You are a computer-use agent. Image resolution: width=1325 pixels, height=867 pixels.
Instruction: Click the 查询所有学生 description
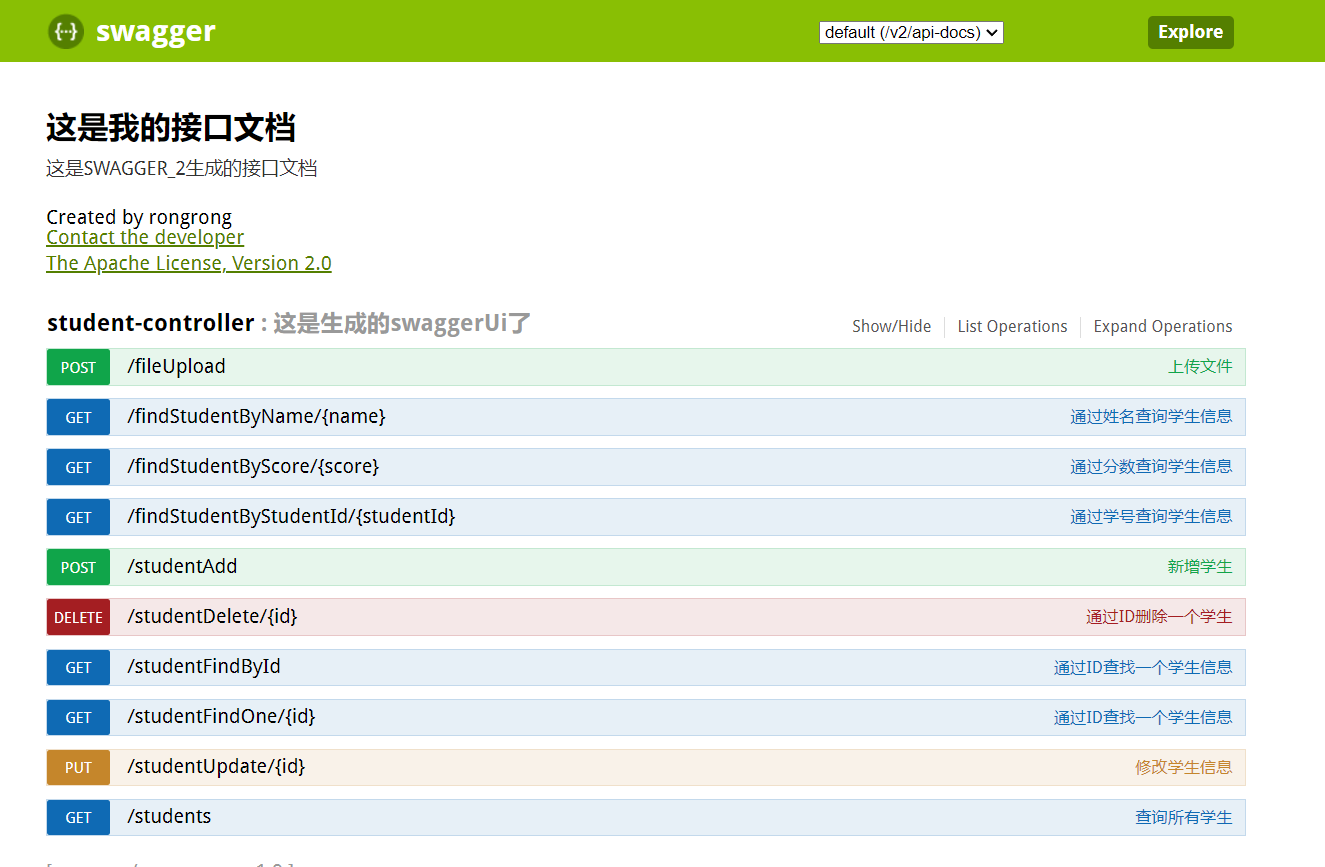coord(1184,817)
